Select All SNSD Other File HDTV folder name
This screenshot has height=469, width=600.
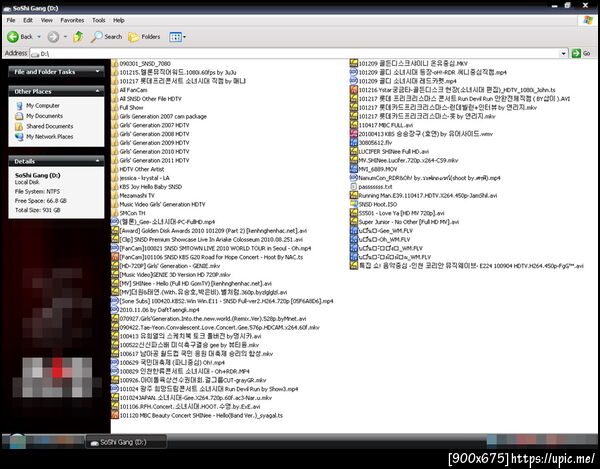click(150, 99)
